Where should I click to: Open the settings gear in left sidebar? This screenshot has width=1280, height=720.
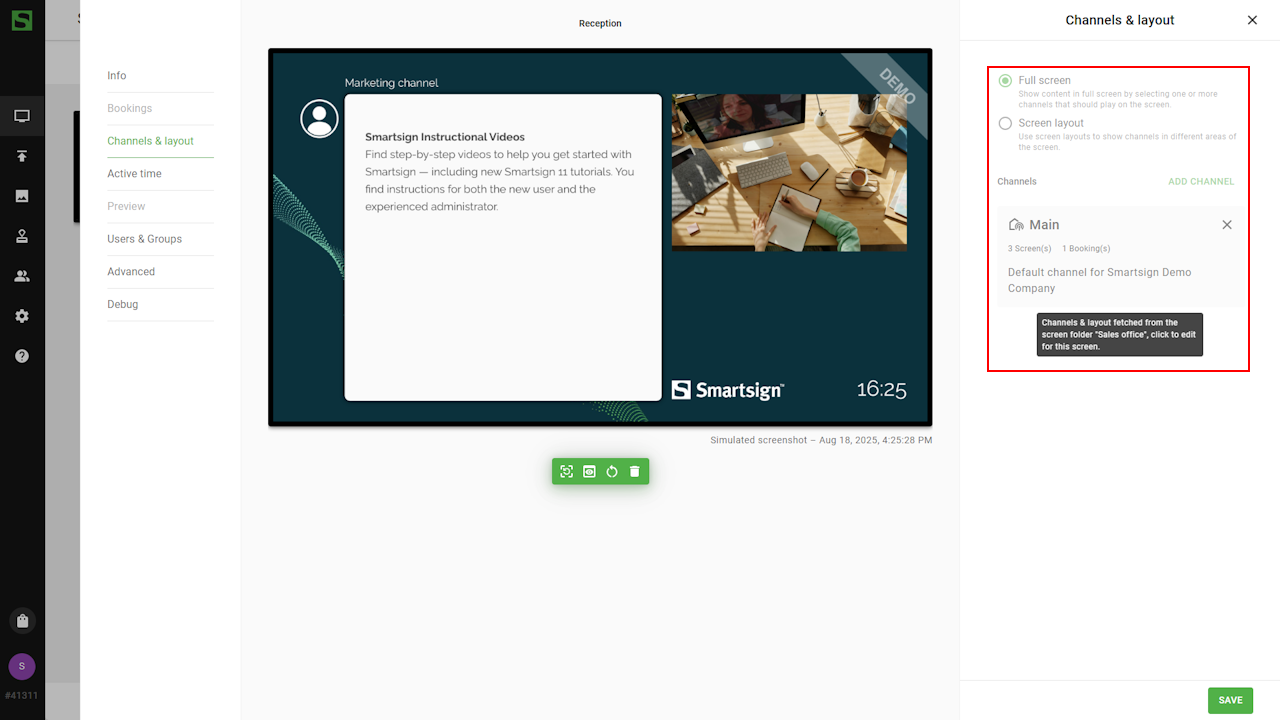click(22, 316)
